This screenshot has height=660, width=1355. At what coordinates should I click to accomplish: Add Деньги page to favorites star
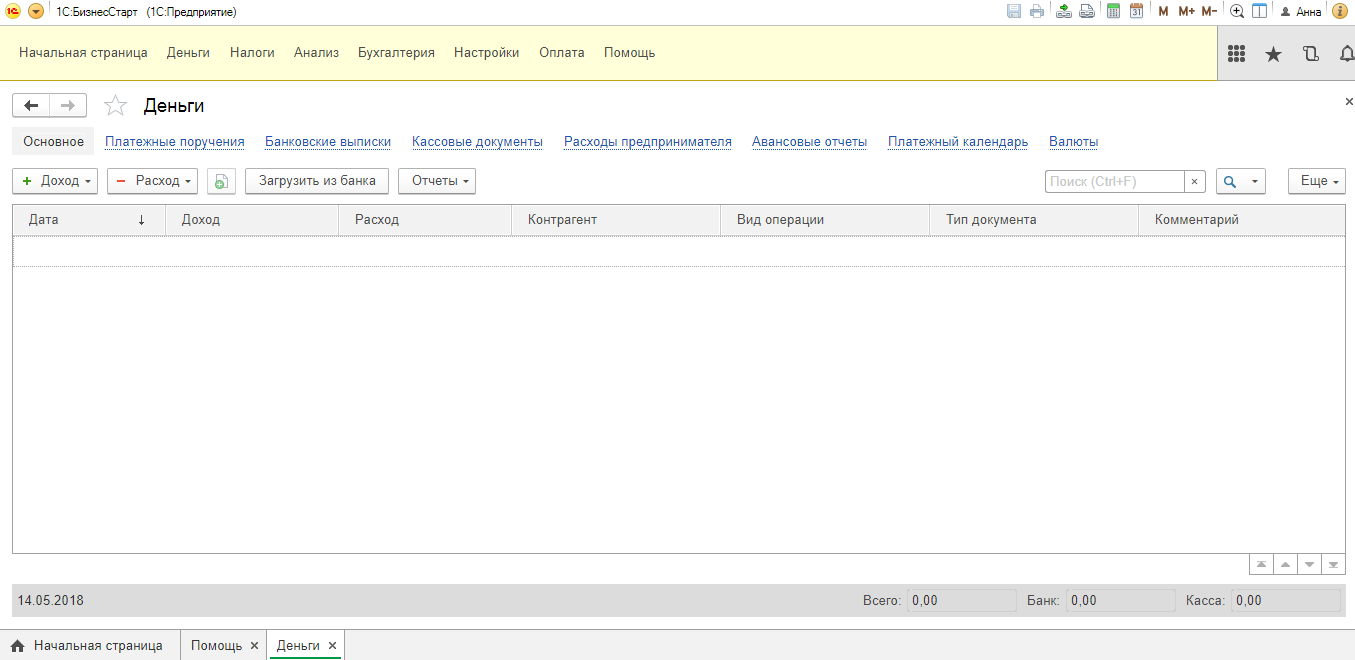tap(116, 105)
